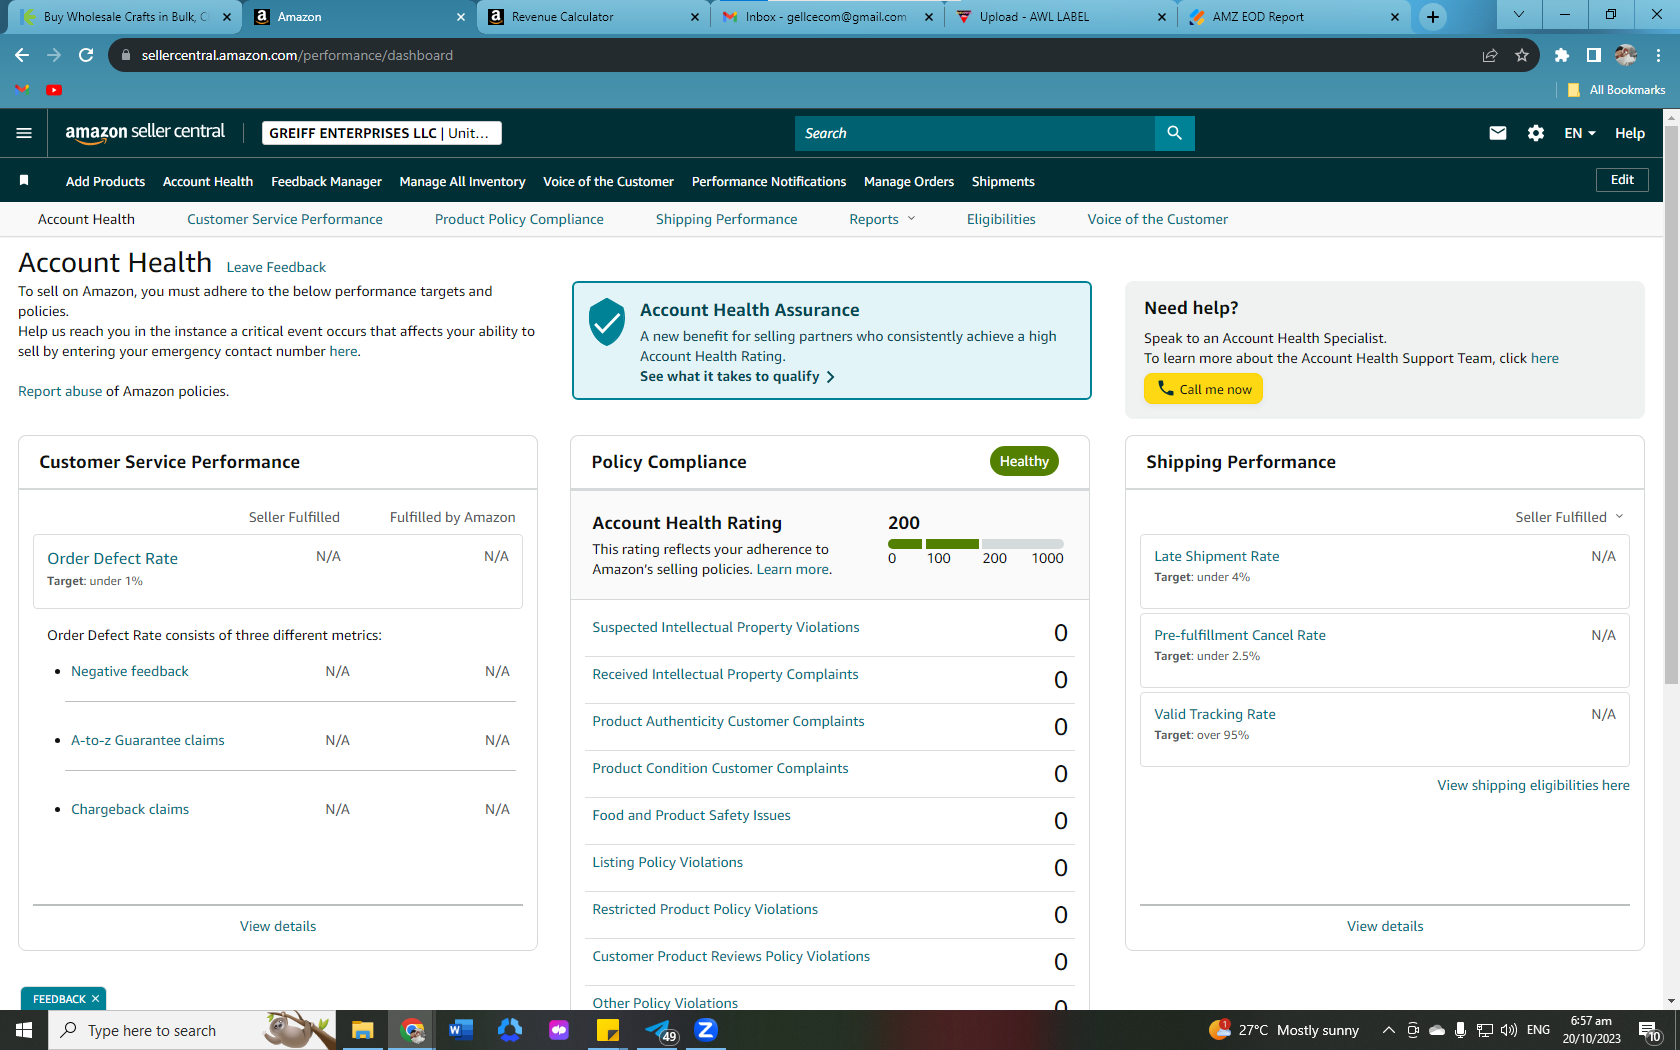Open the Customer Service Performance tab

point(285,219)
